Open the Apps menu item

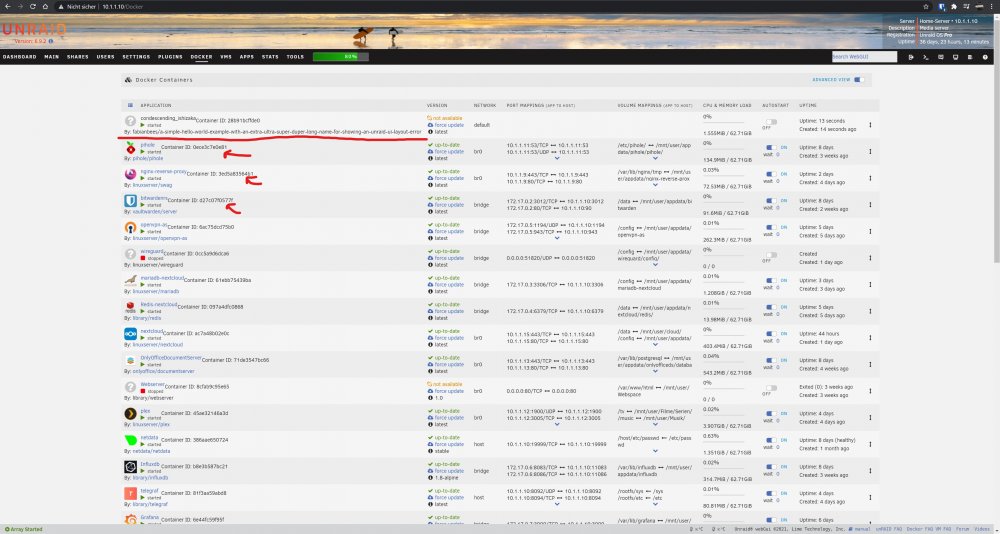[247, 57]
